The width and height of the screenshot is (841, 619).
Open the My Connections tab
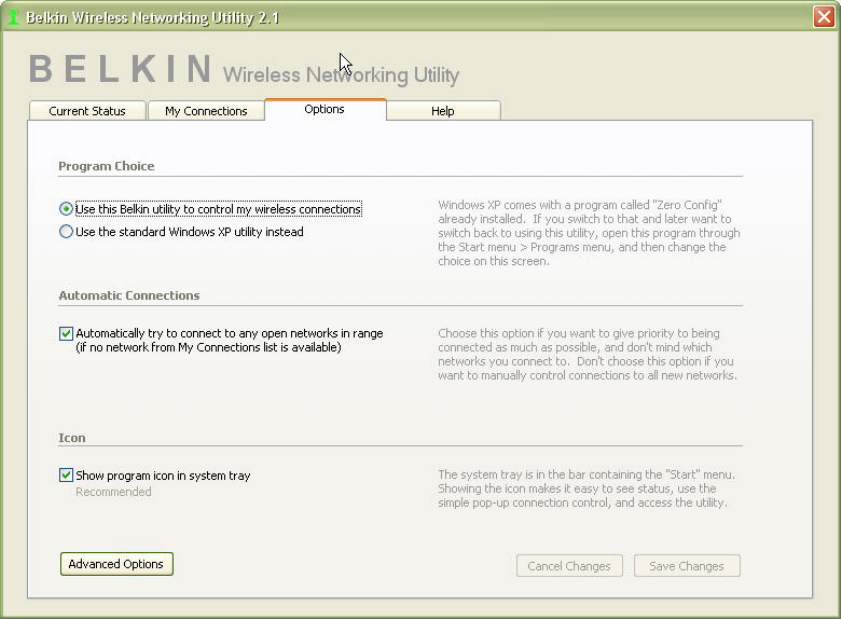click(x=206, y=111)
